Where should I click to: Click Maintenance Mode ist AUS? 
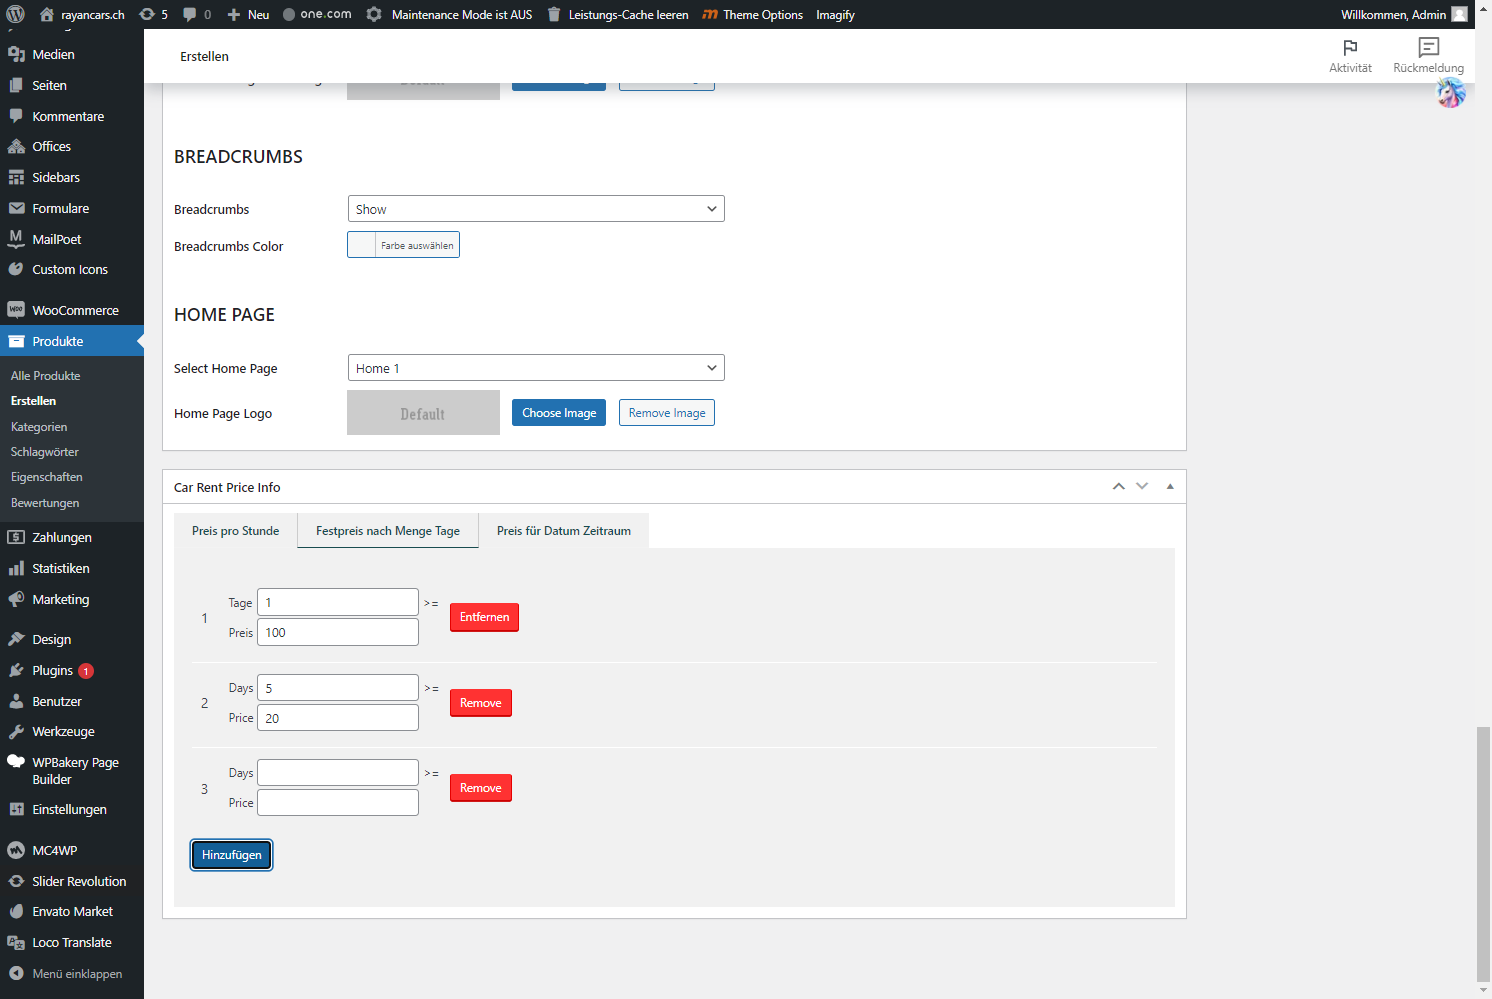449,14
